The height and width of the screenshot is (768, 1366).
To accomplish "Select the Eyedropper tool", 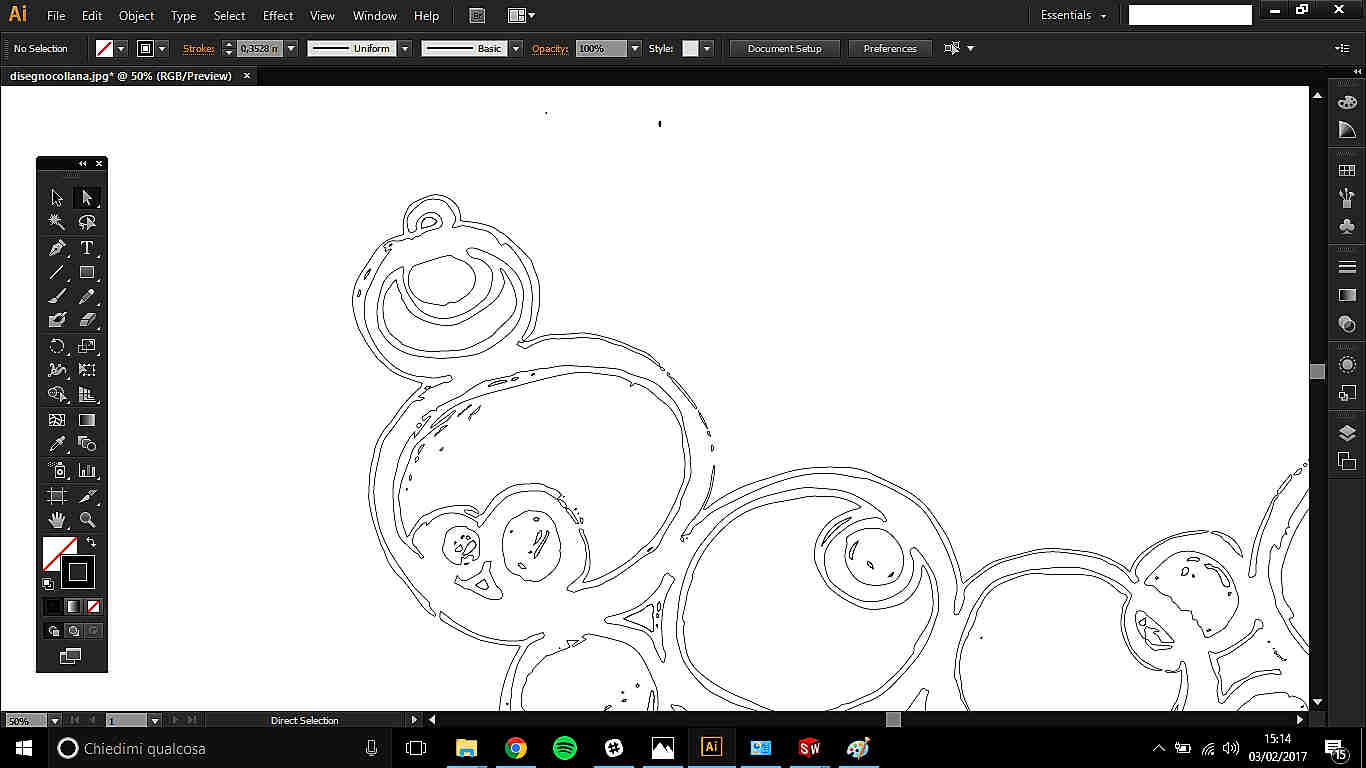I will pos(57,444).
